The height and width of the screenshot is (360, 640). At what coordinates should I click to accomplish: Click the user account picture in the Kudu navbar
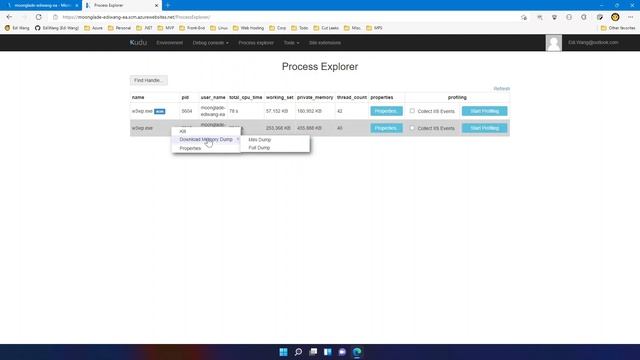click(553, 43)
